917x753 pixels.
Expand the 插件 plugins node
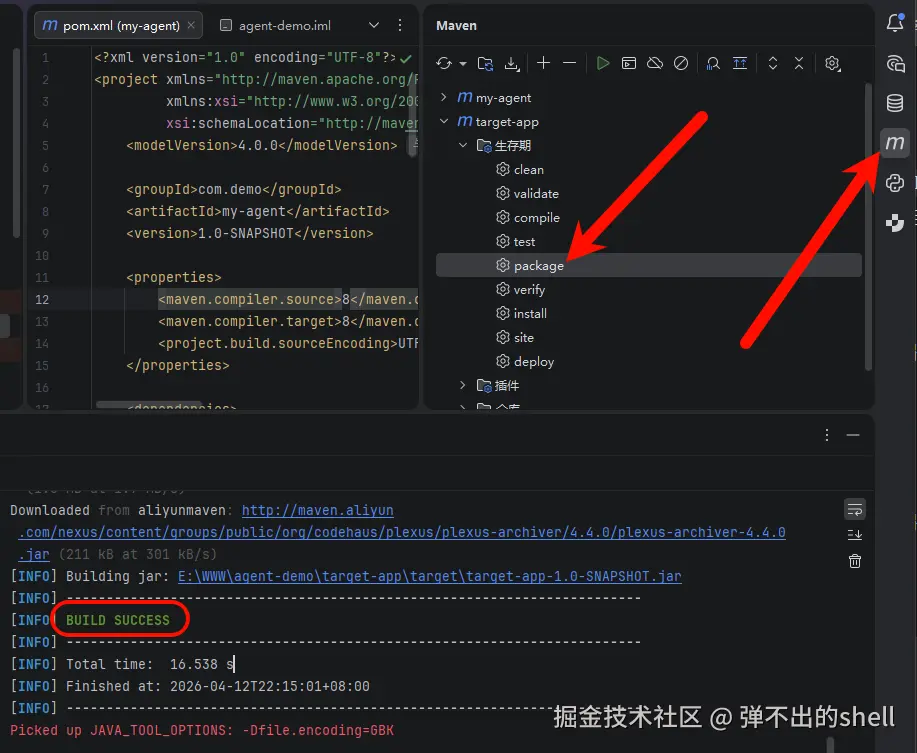(x=462, y=385)
